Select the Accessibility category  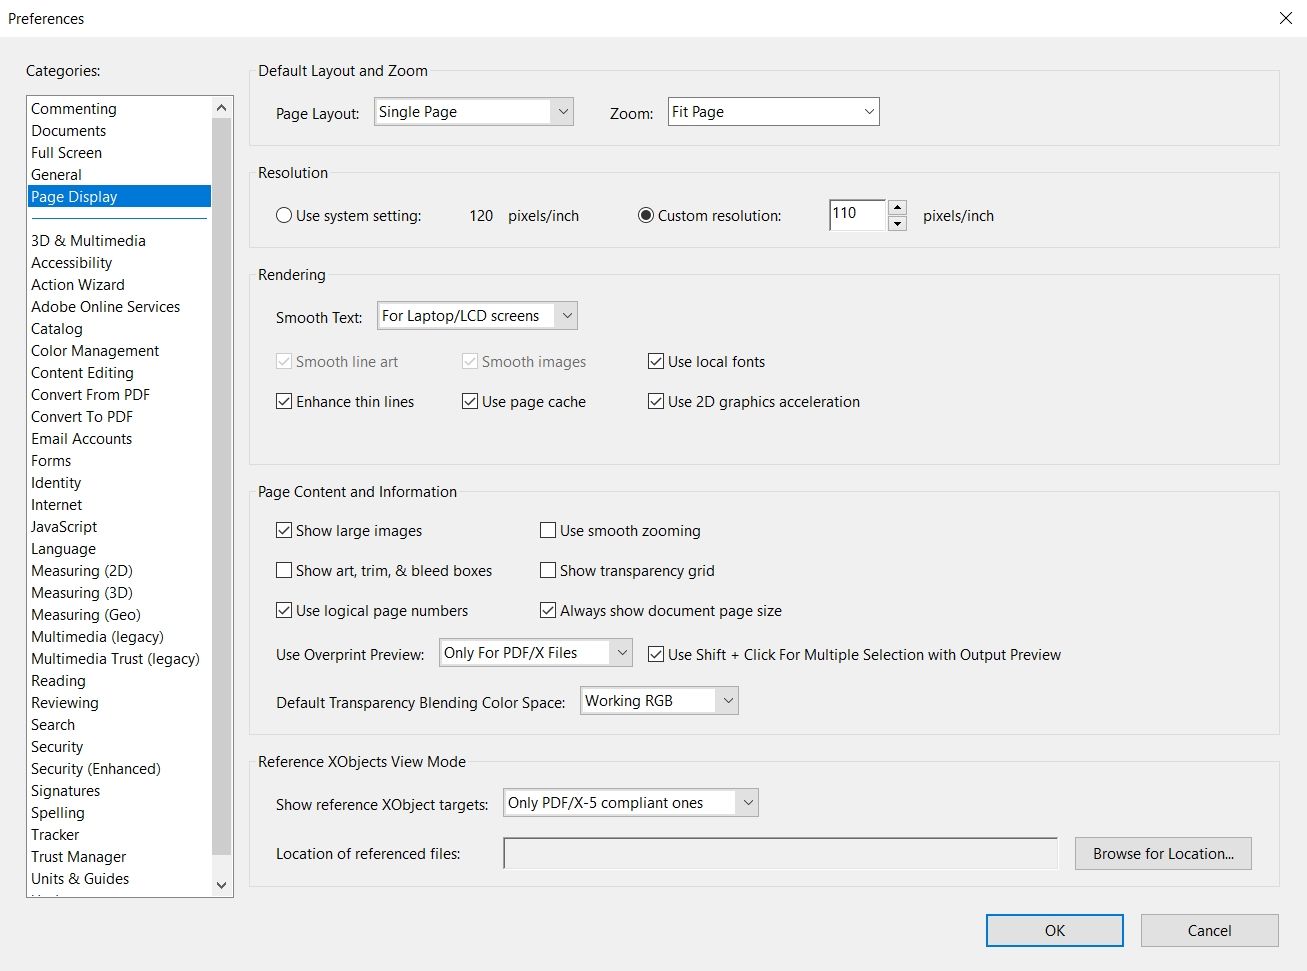click(x=71, y=262)
